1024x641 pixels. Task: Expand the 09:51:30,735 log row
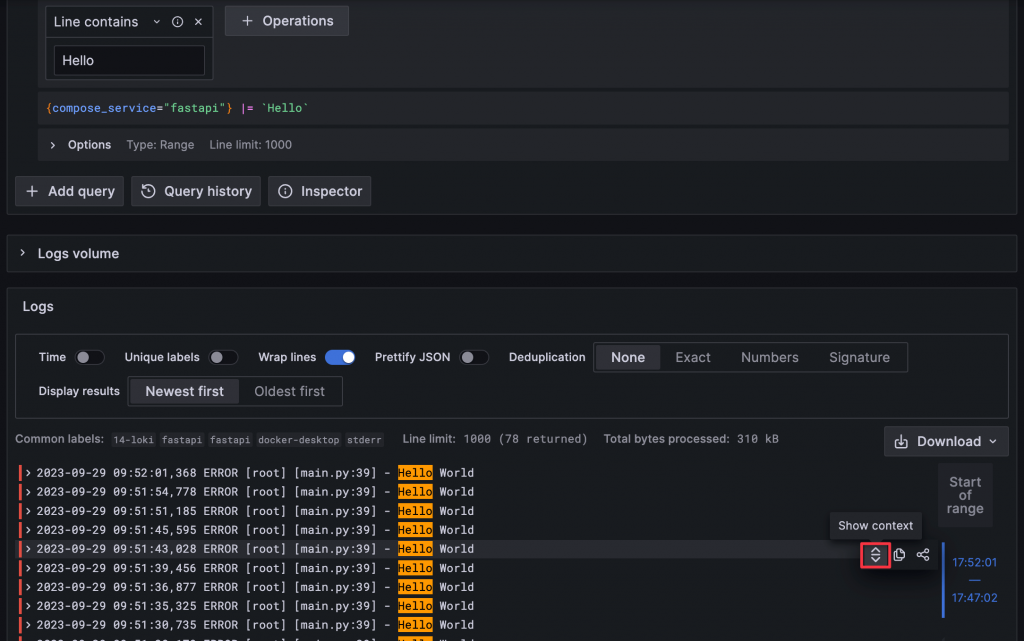28,625
